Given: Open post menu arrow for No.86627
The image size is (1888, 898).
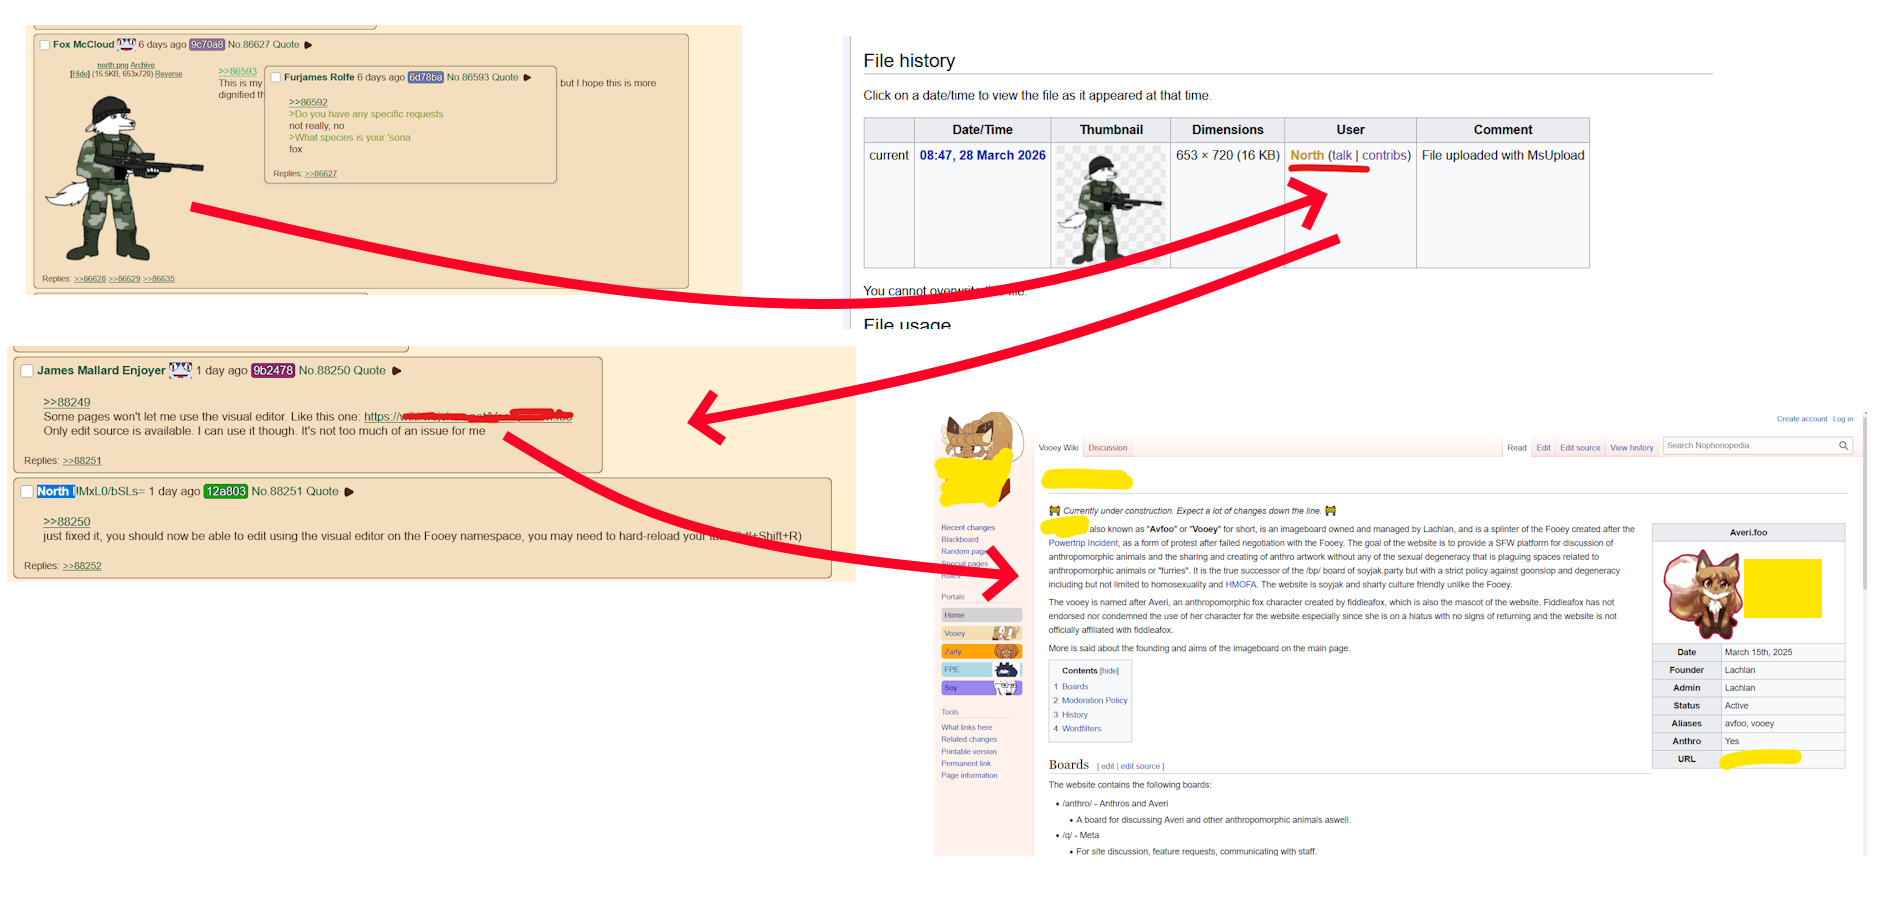Looking at the screenshot, I should pos(308,45).
